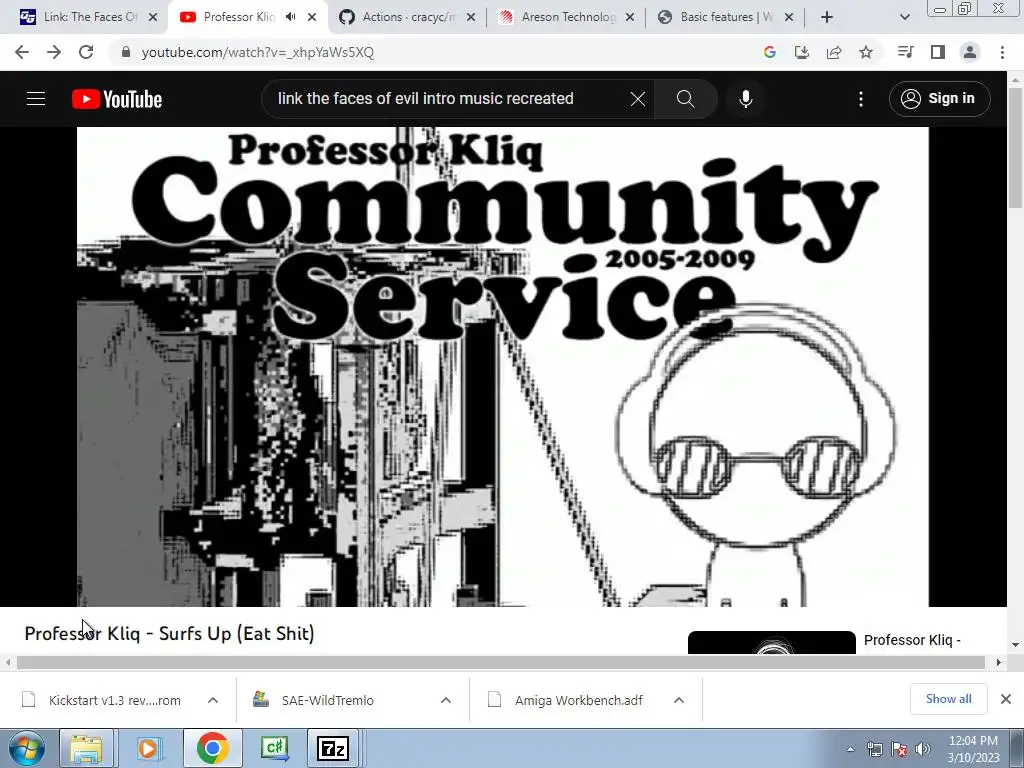
Task: Click the install app icon in address bar
Action: (801, 52)
